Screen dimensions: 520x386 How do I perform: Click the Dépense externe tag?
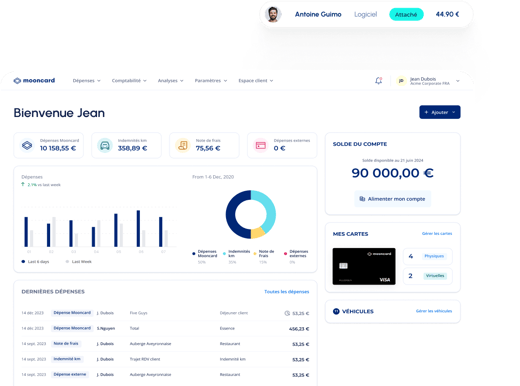coord(70,374)
